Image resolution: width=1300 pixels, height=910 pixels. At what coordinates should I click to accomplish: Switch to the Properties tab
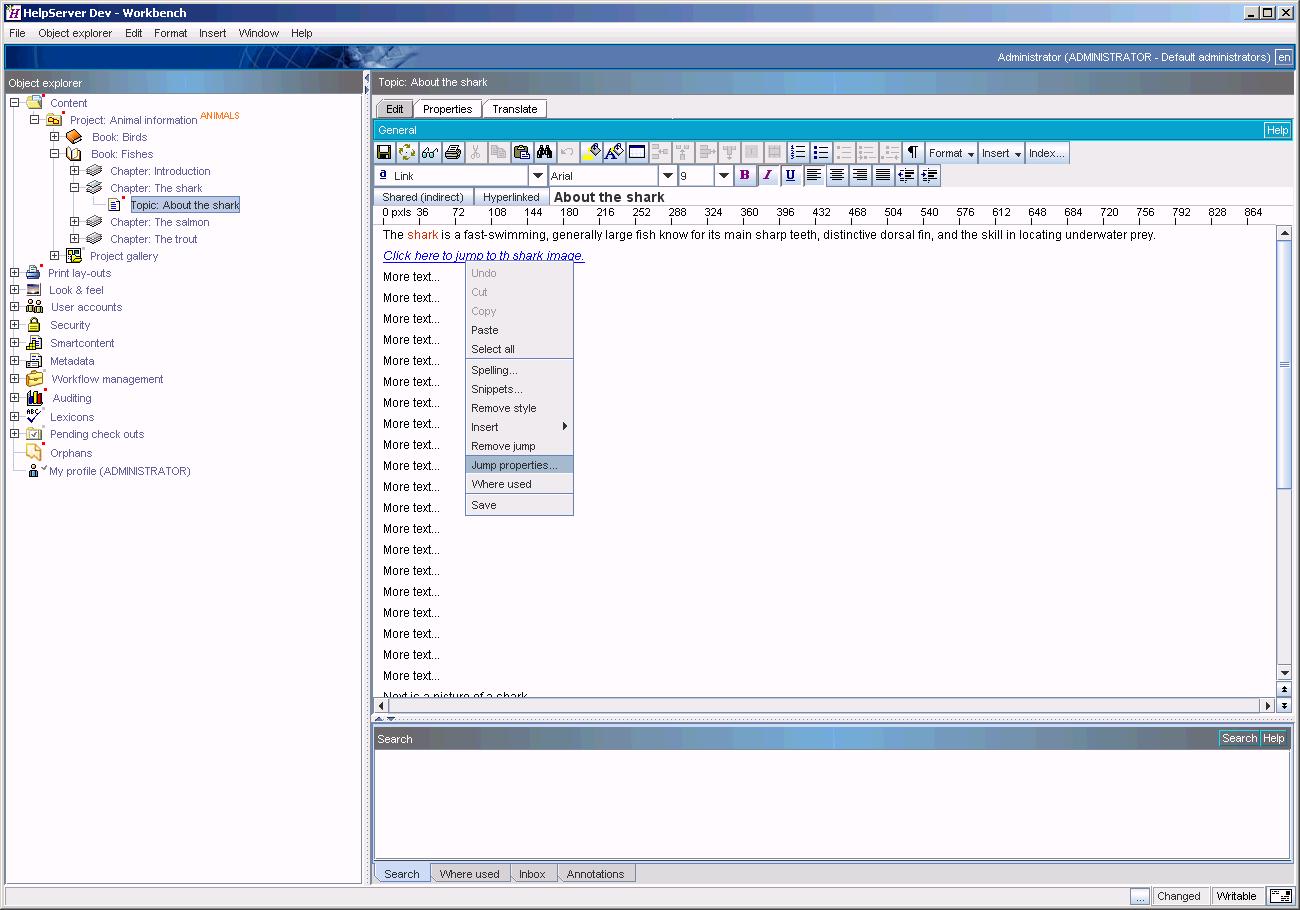[x=447, y=109]
